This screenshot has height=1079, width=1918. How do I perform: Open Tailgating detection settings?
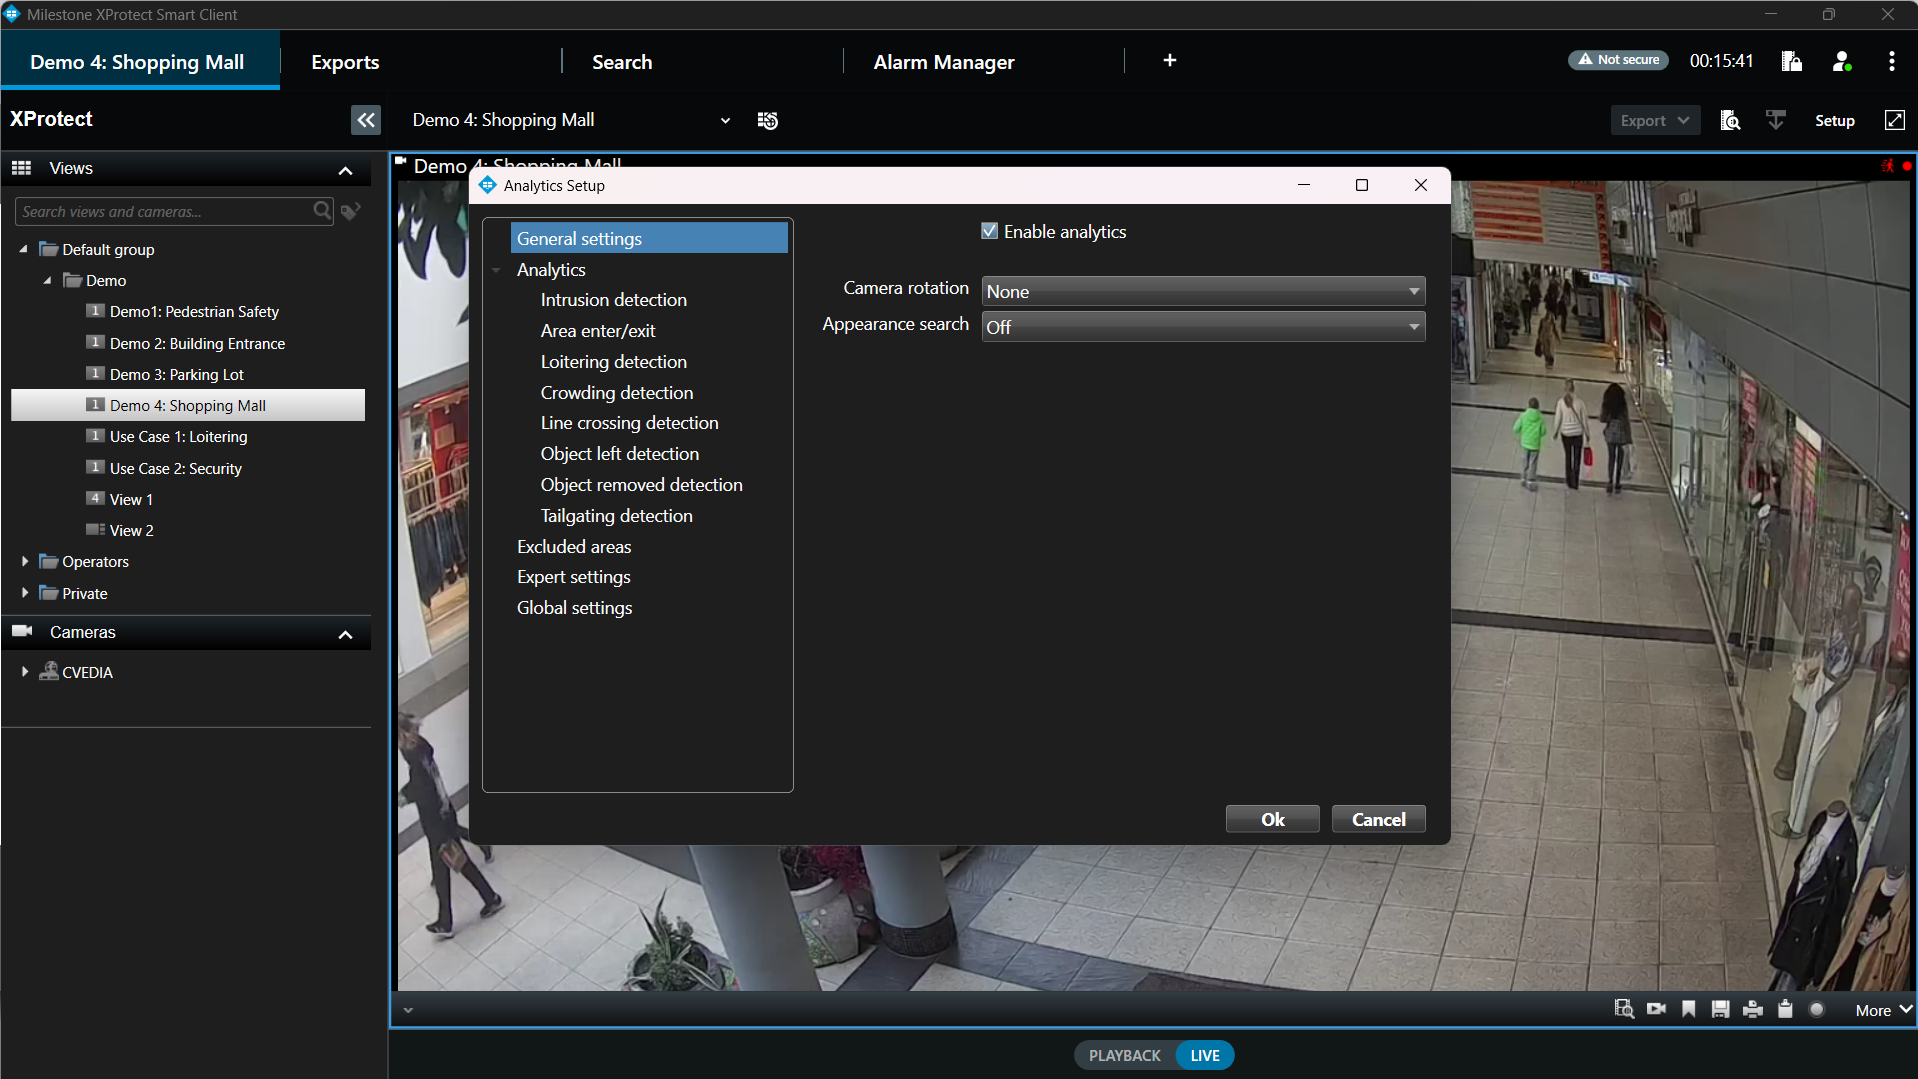[x=616, y=516]
